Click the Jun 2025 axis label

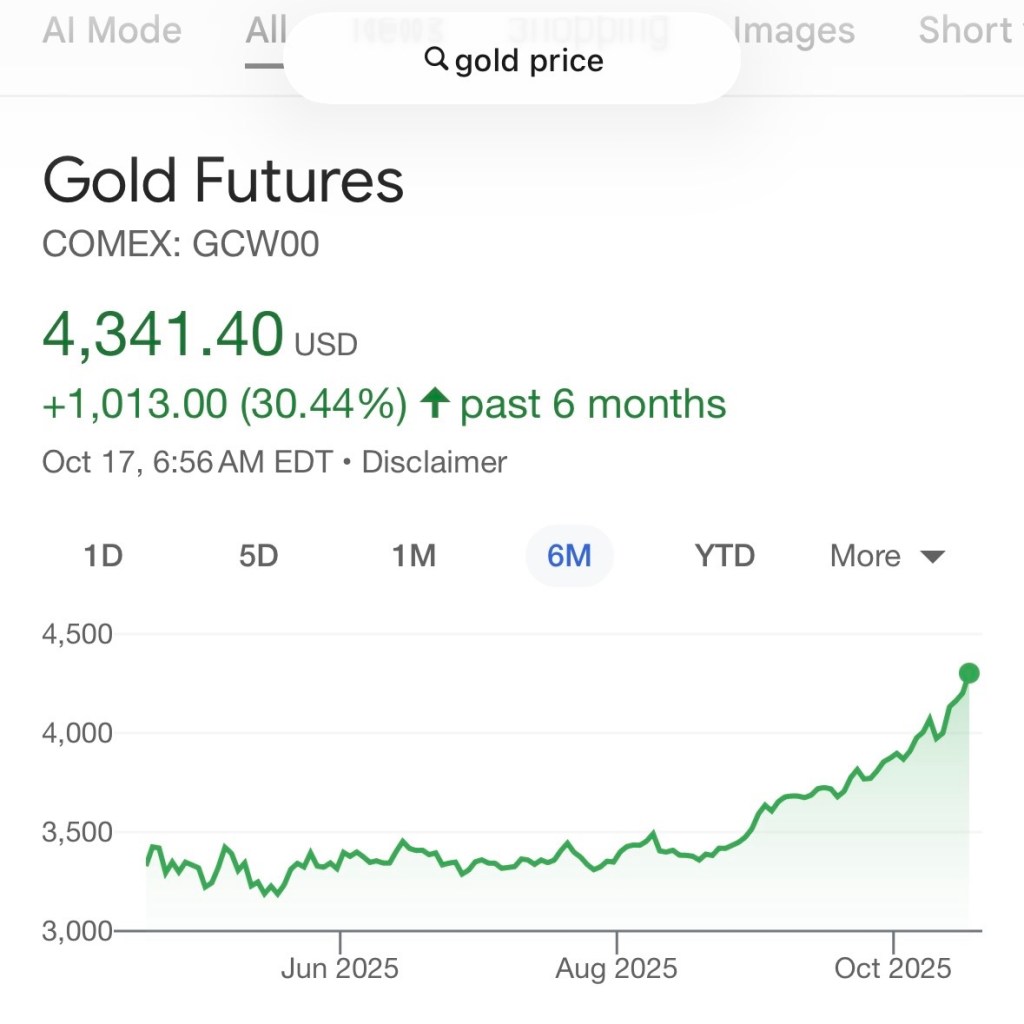click(x=340, y=968)
